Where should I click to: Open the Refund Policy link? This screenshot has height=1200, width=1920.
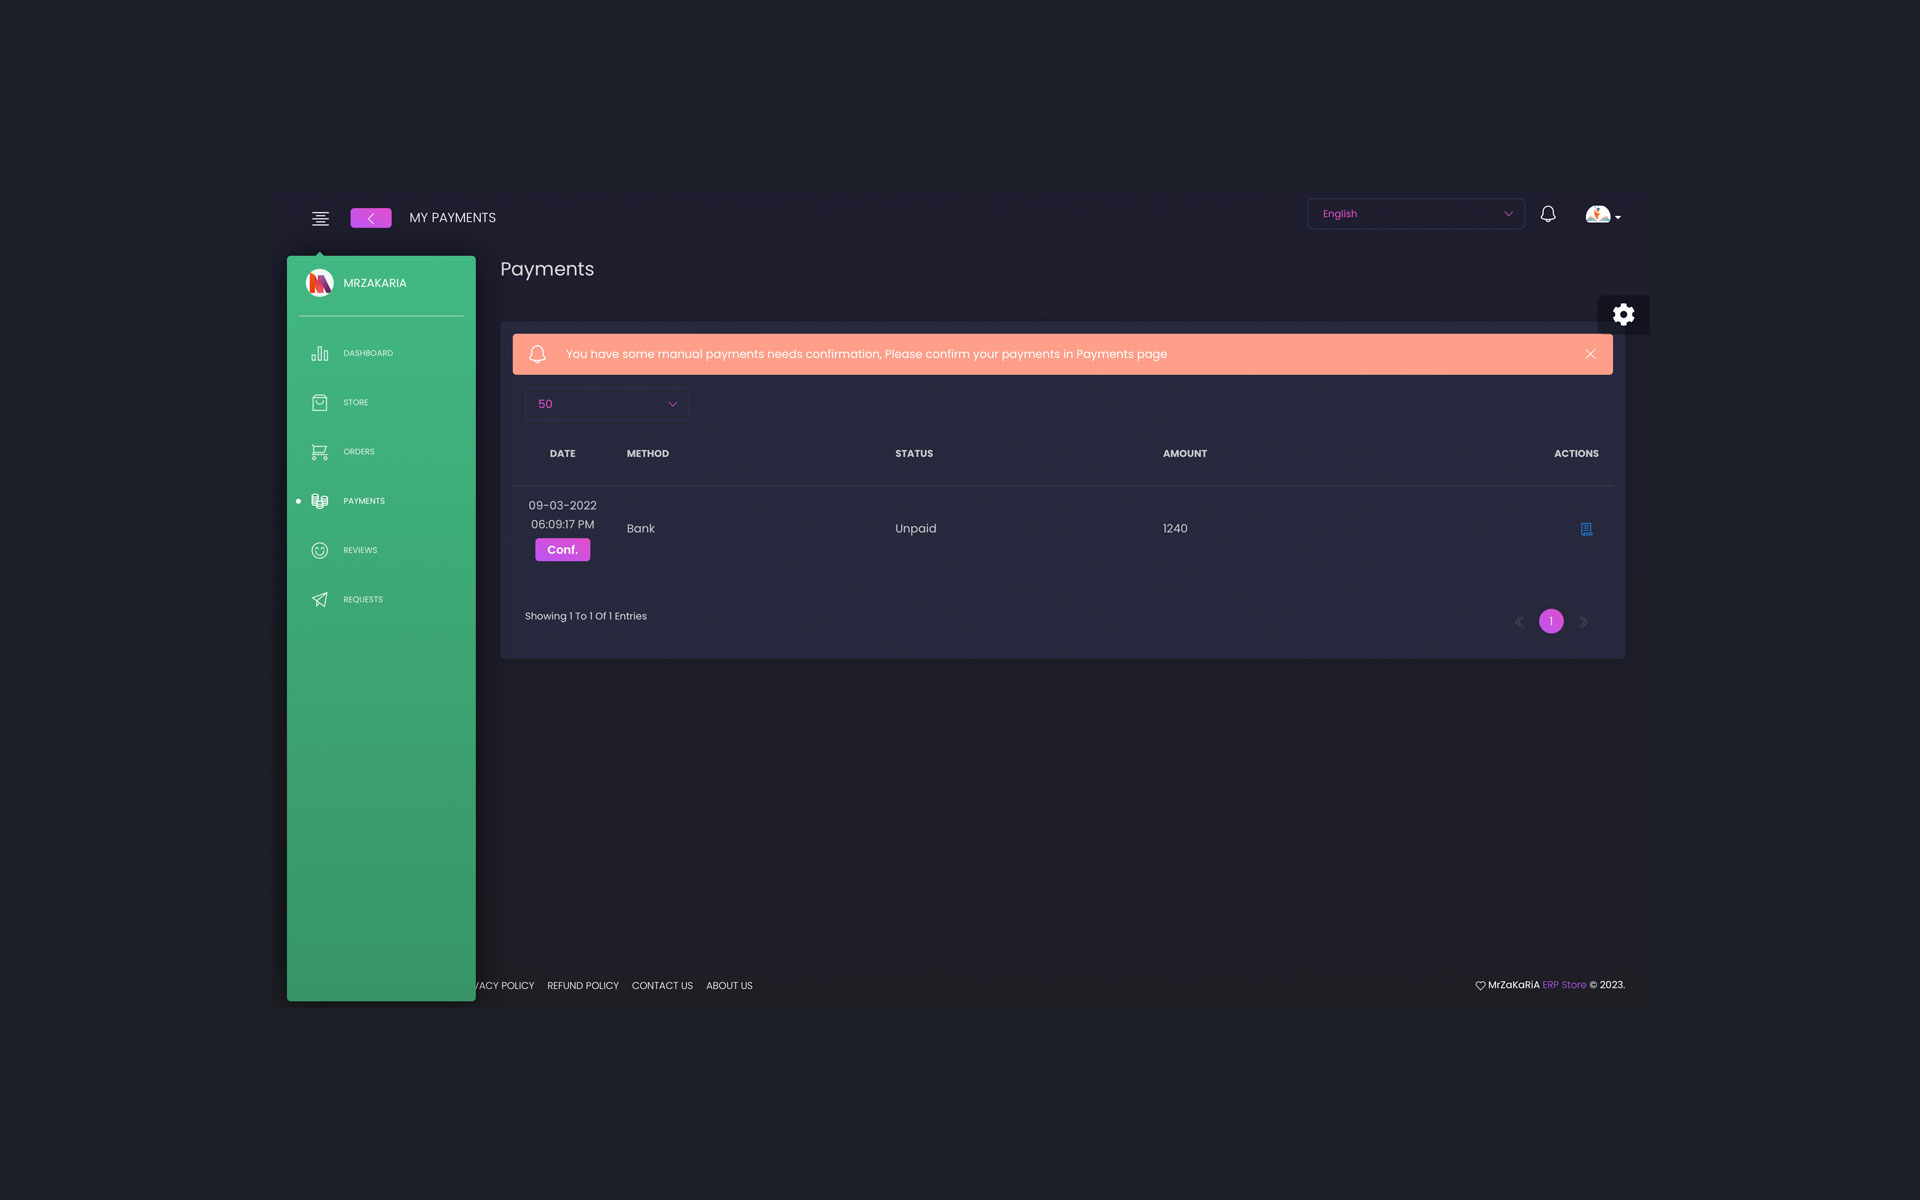point(582,985)
